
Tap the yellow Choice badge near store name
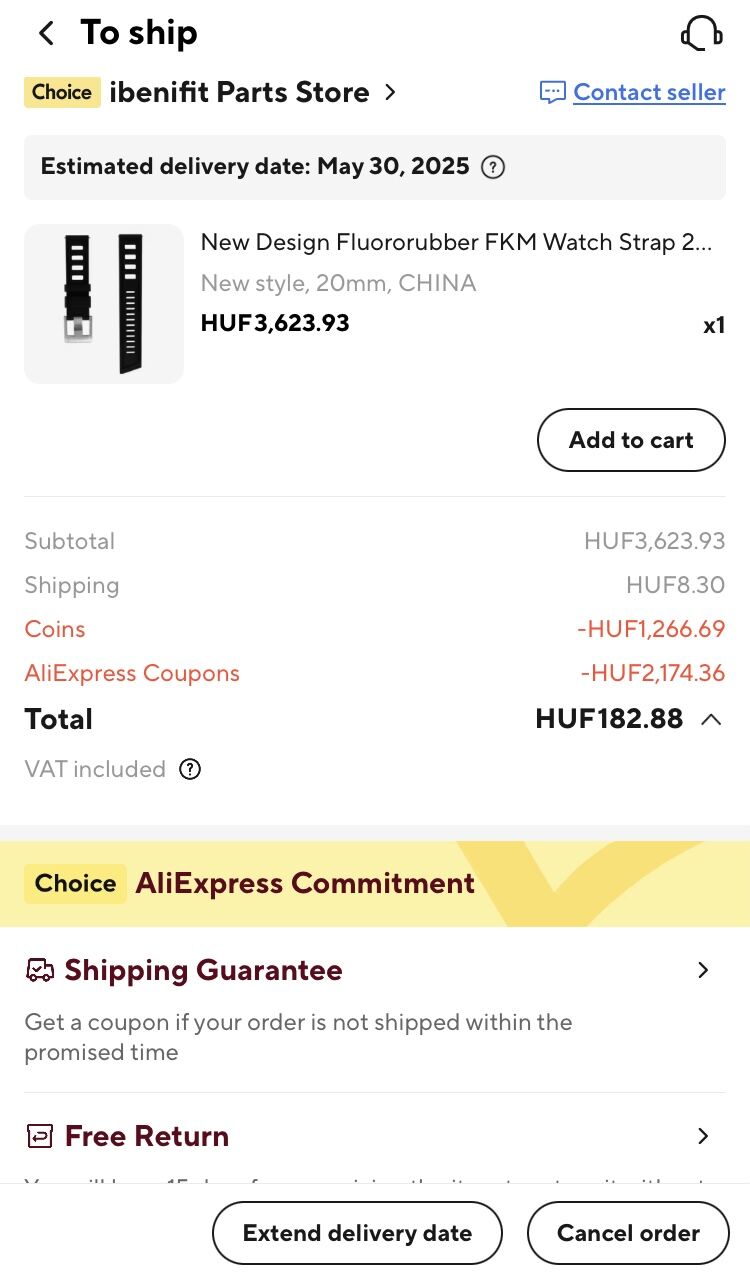pyautogui.click(x=62, y=92)
